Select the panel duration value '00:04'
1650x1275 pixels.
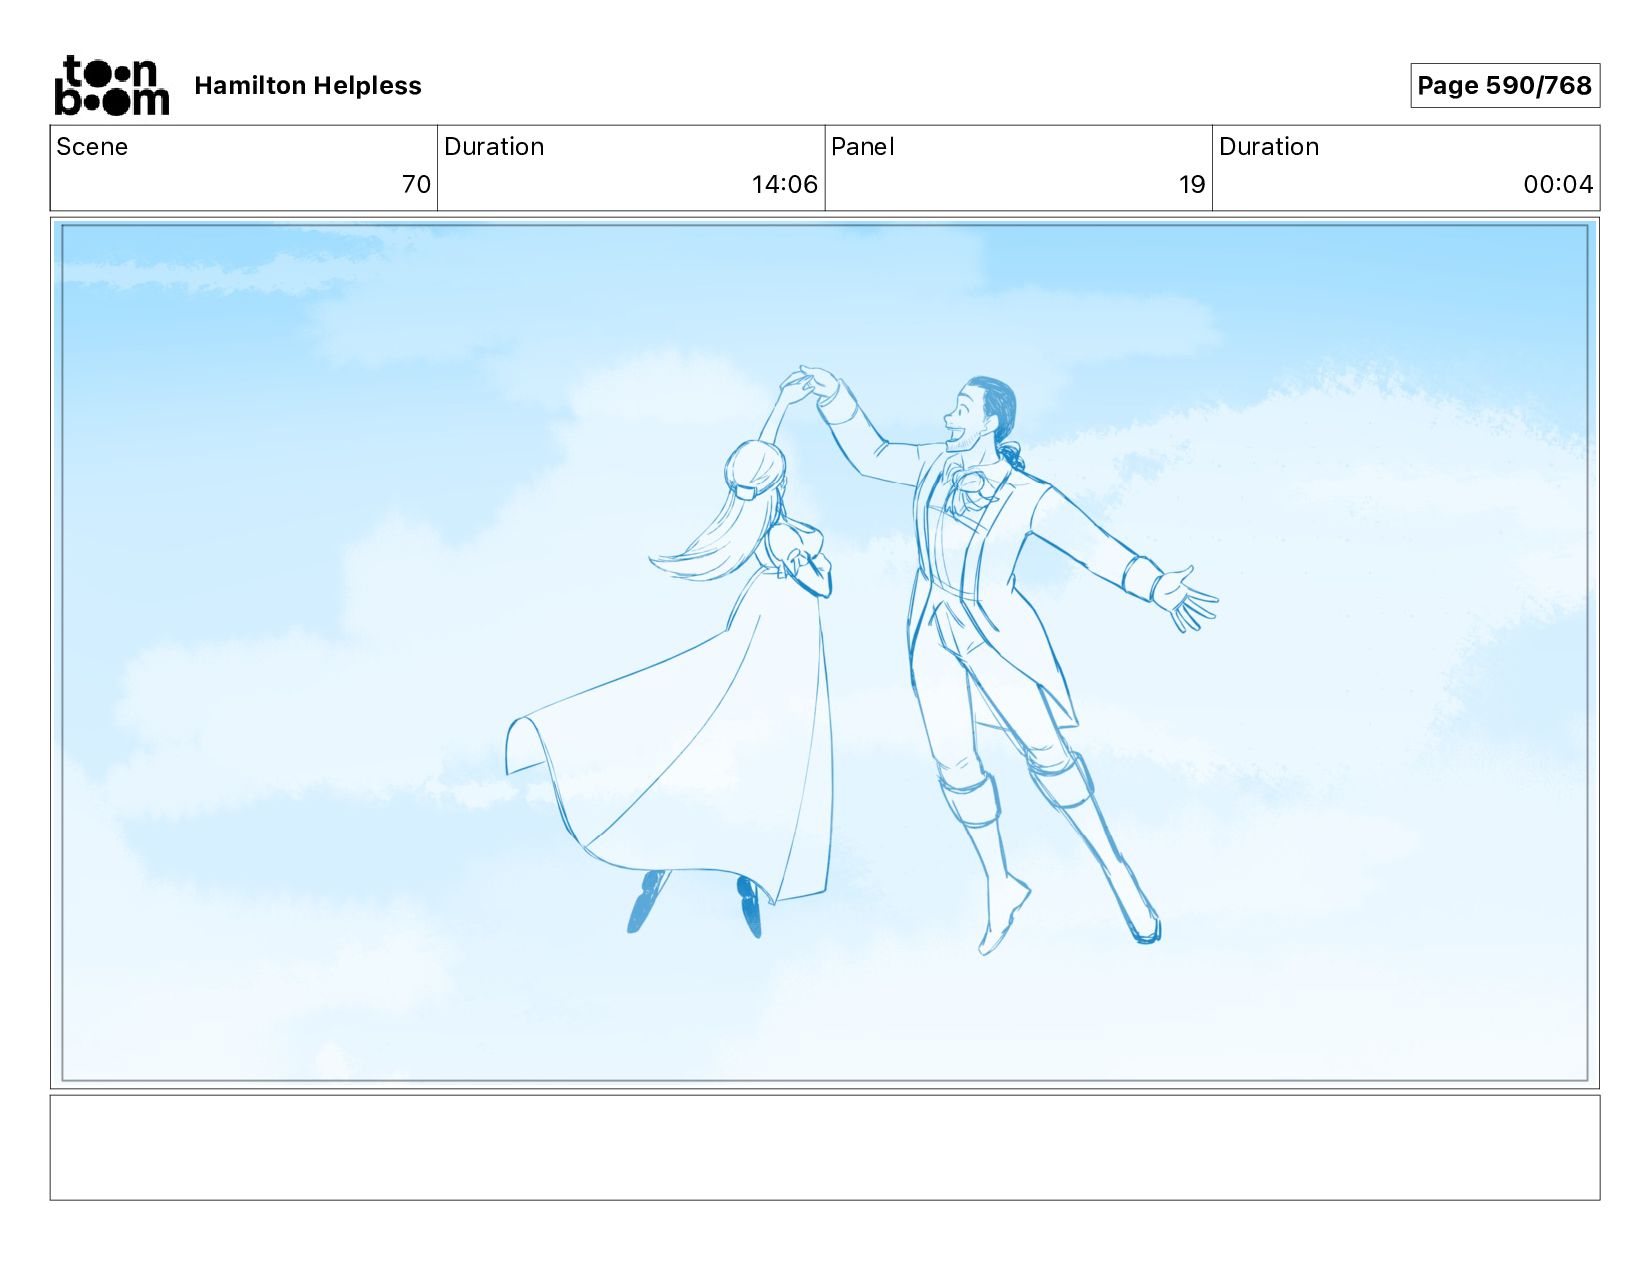(x=1558, y=185)
